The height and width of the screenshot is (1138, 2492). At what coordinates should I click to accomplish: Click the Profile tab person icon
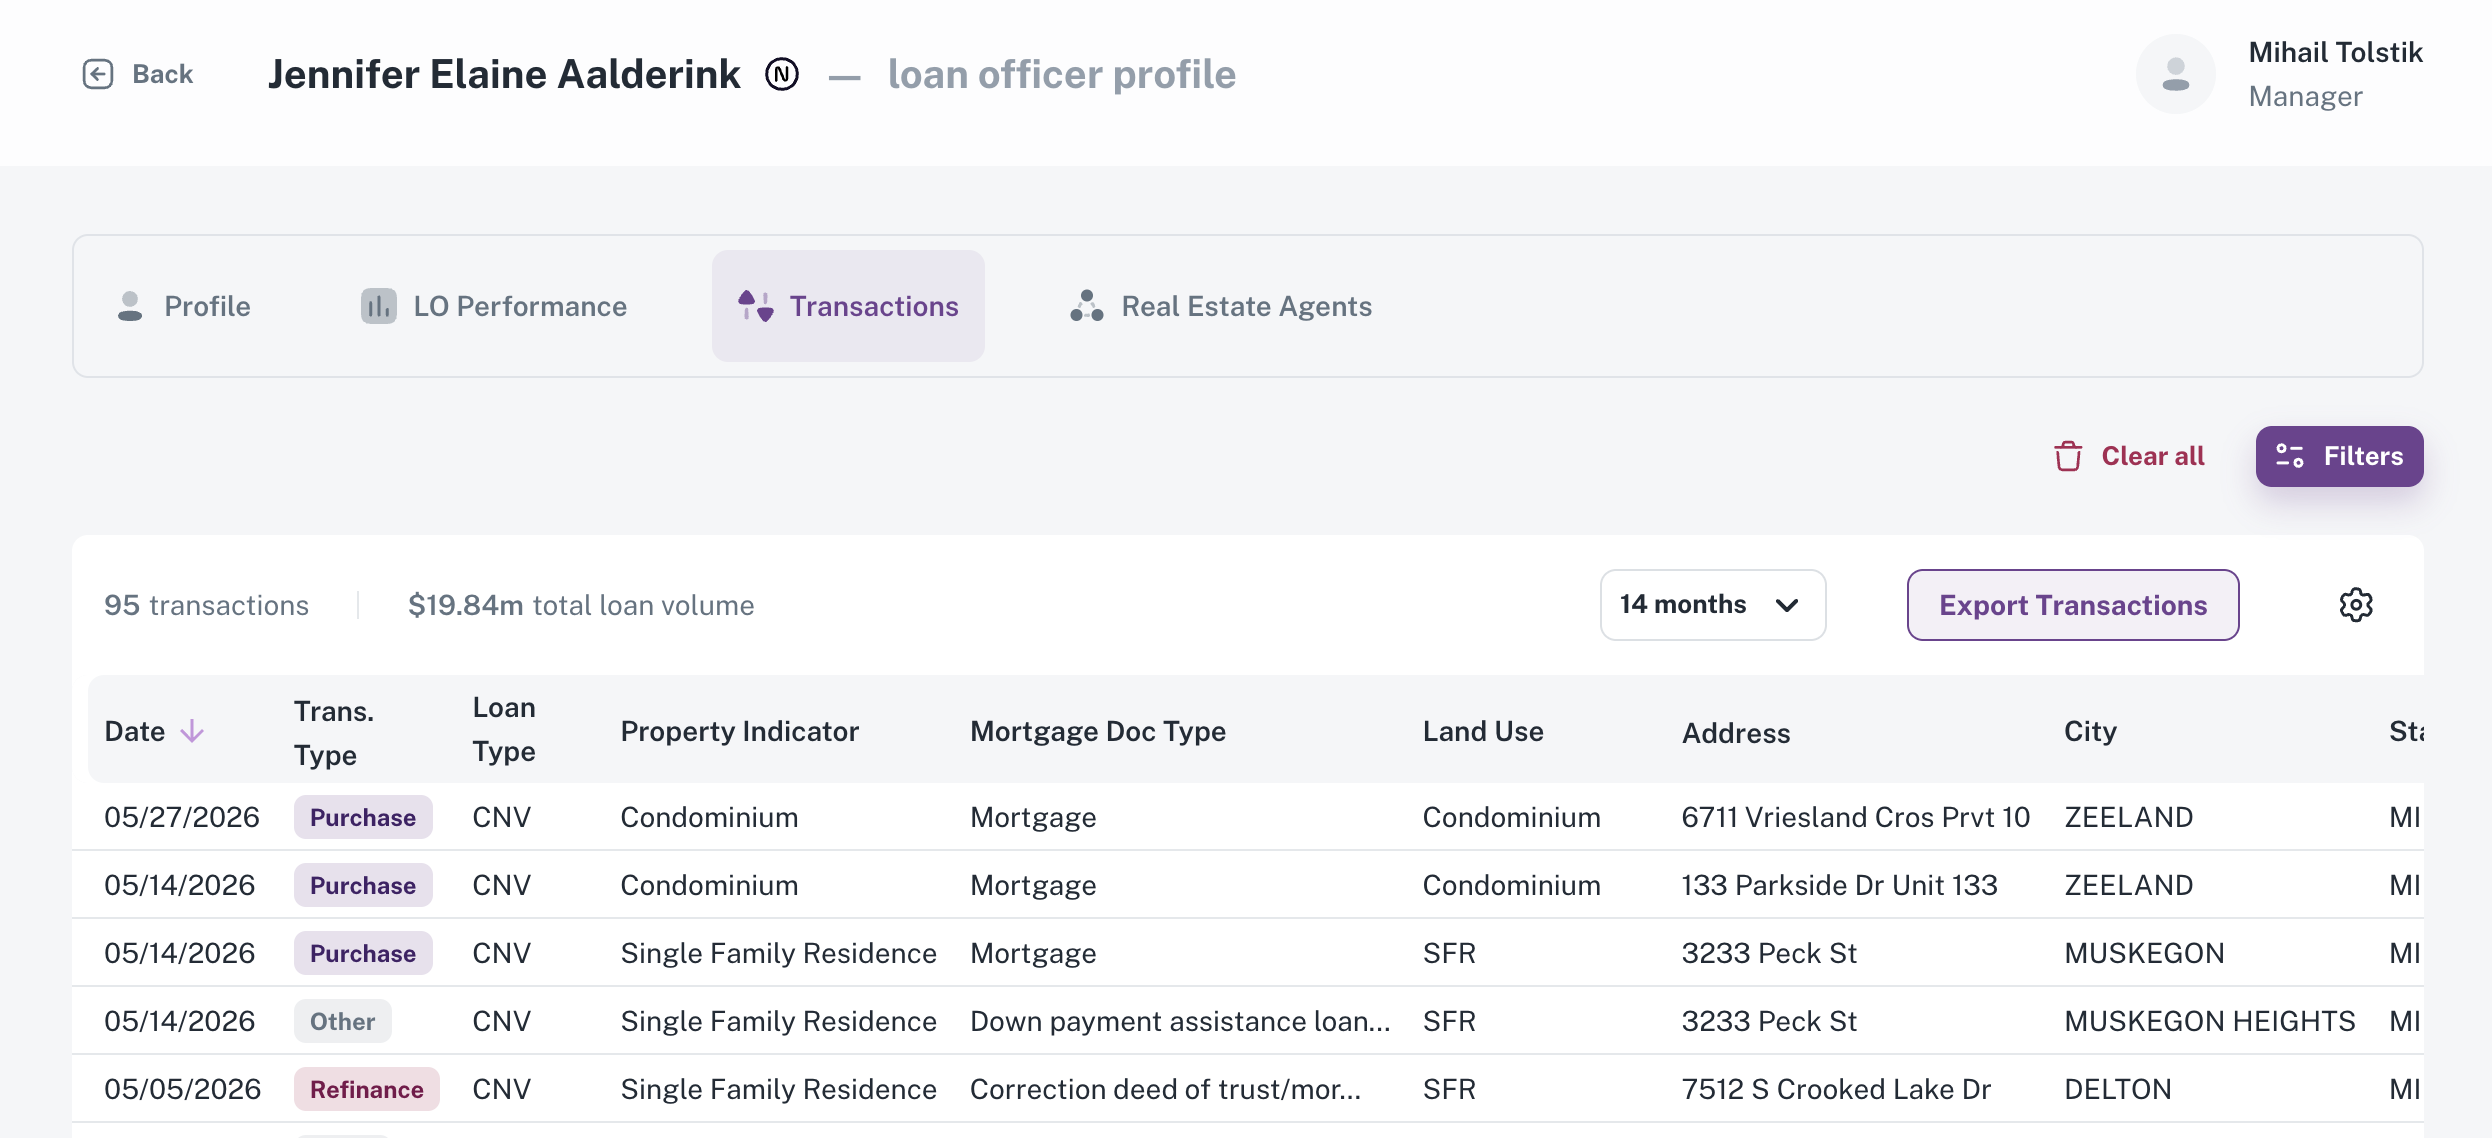tap(130, 306)
